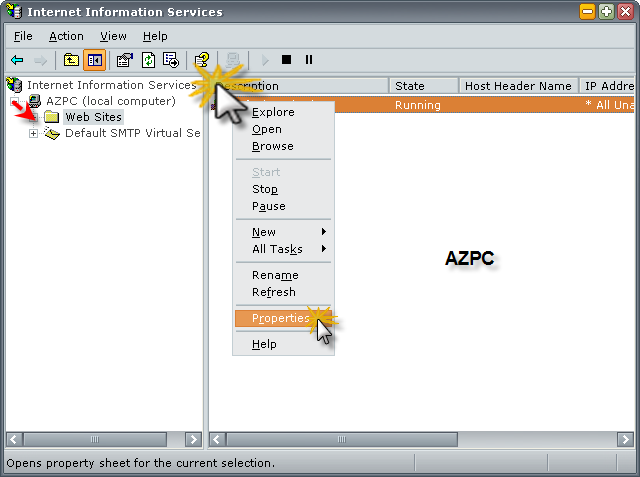The width and height of the screenshot is (640, 477).
Task: Click the Help toolbar icon
Action: (x=201, y=60)
